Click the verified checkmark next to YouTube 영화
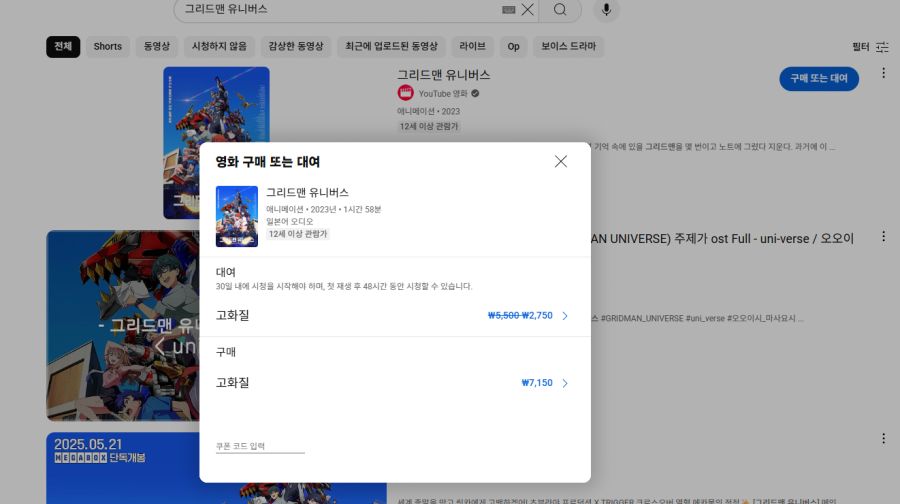900x504 pixels. pos(475,94)
